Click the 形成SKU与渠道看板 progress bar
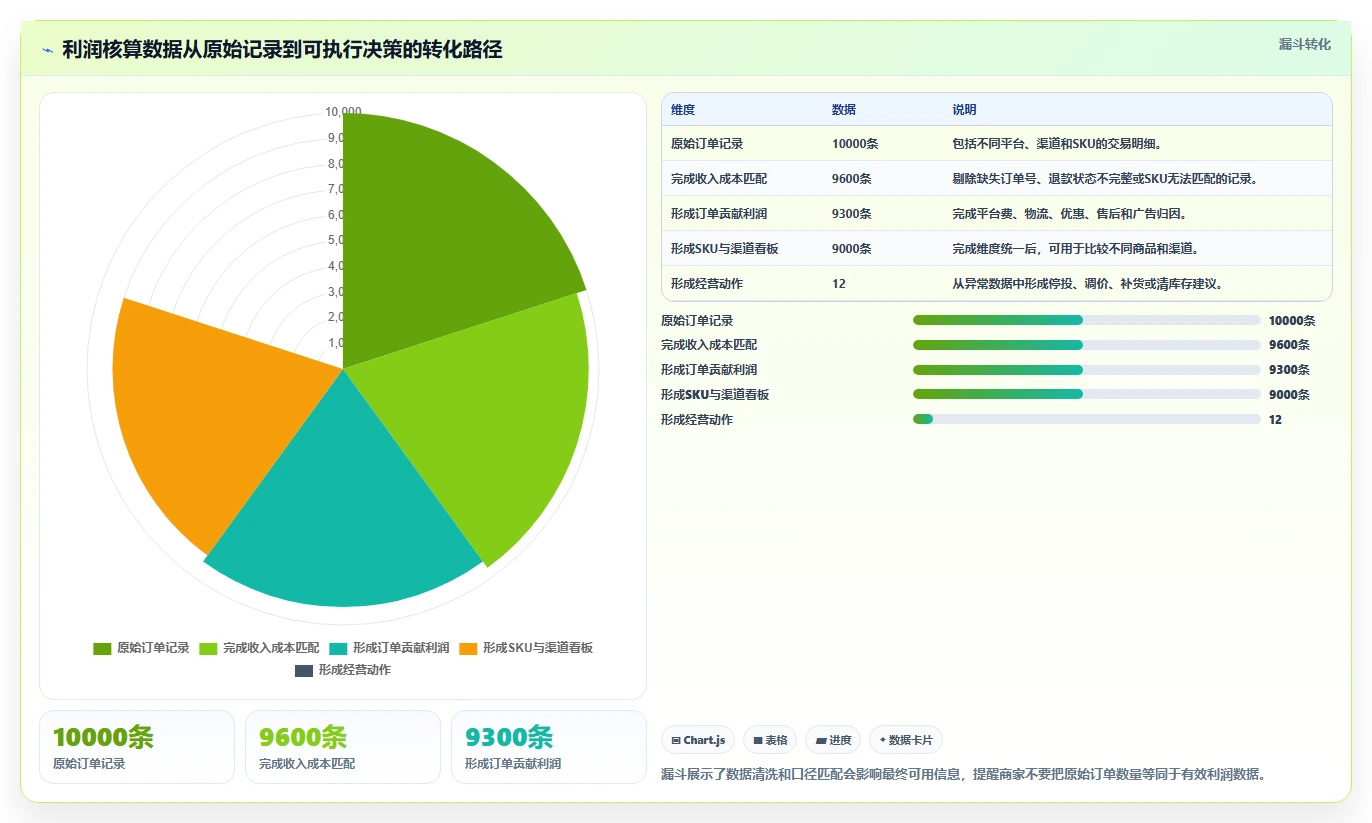 tap(1087, 395)
